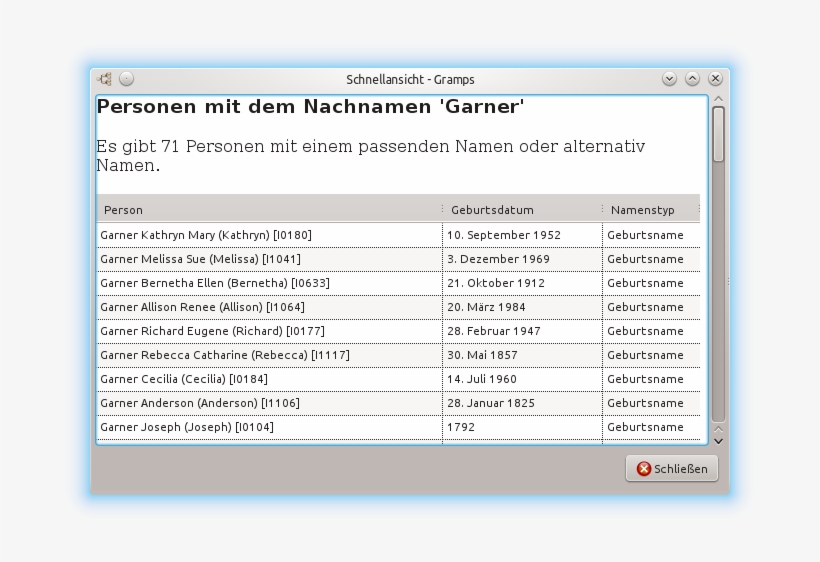Click the vertical scrollbar thumb
Viewport: 820px width, 562px height.
tap(719, 134)
